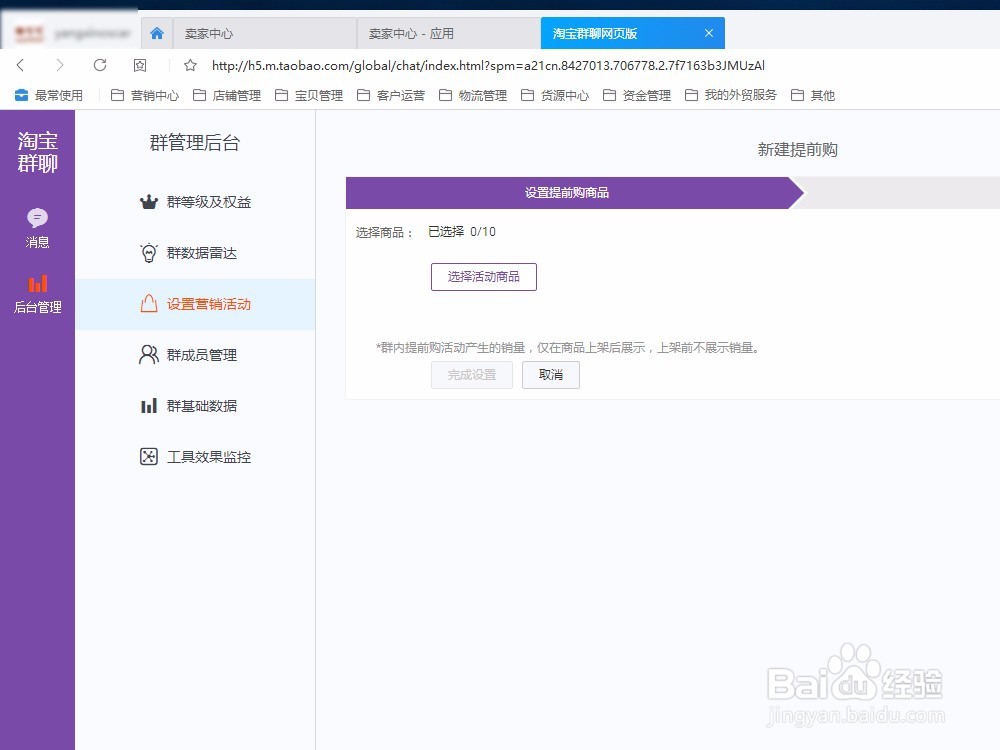Click the 工具效果监控 monitor icon
The height and width of the screenshot is (750, 1000).
[147, 456]
